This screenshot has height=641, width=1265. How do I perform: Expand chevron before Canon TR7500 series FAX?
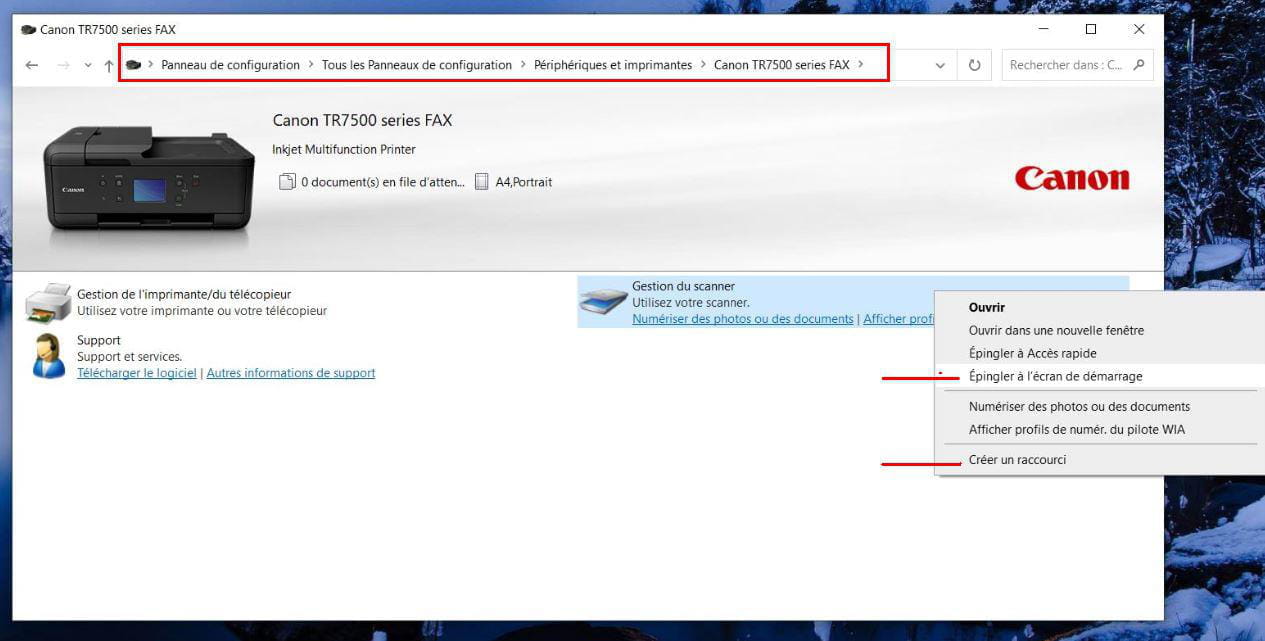[703, 65]
